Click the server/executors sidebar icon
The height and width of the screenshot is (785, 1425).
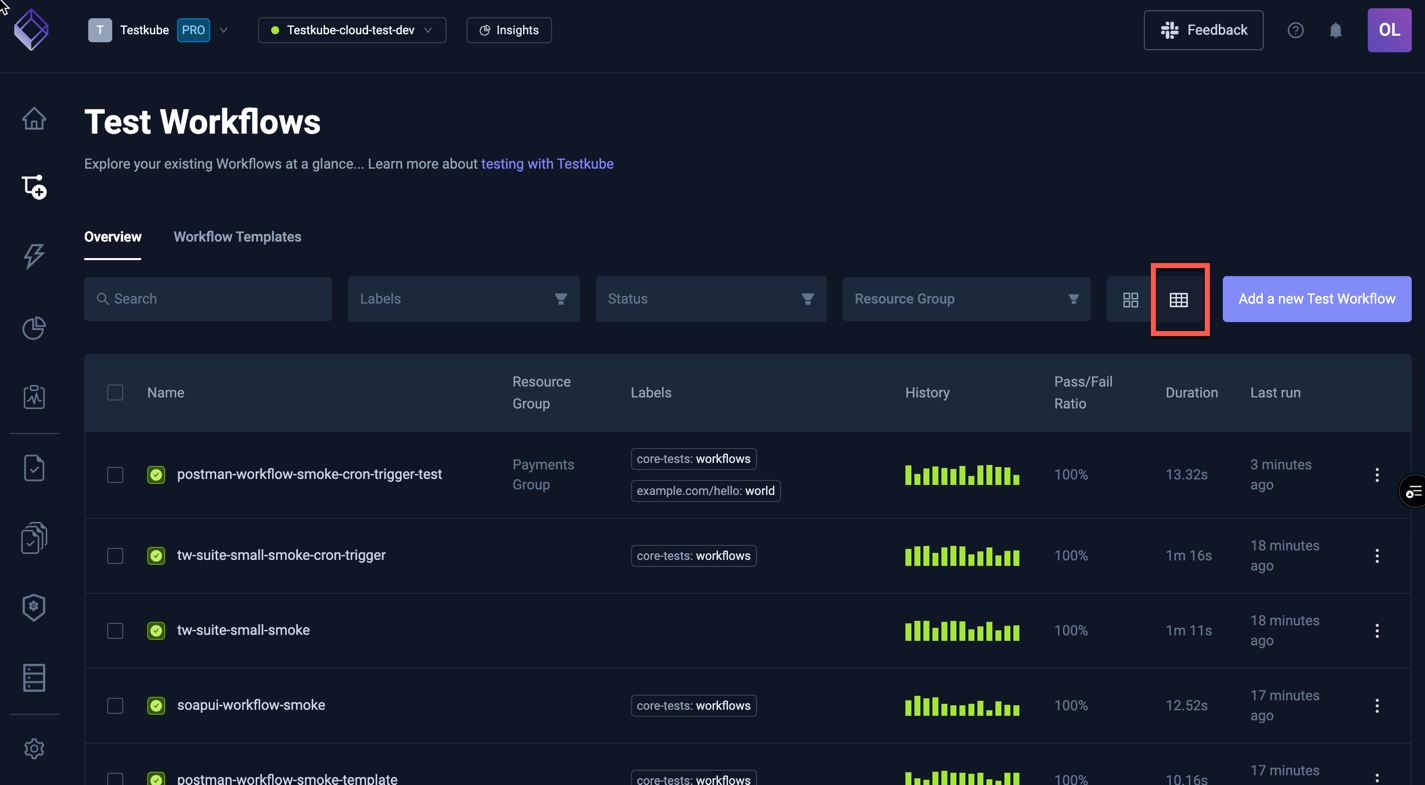(x=34, y=677)
